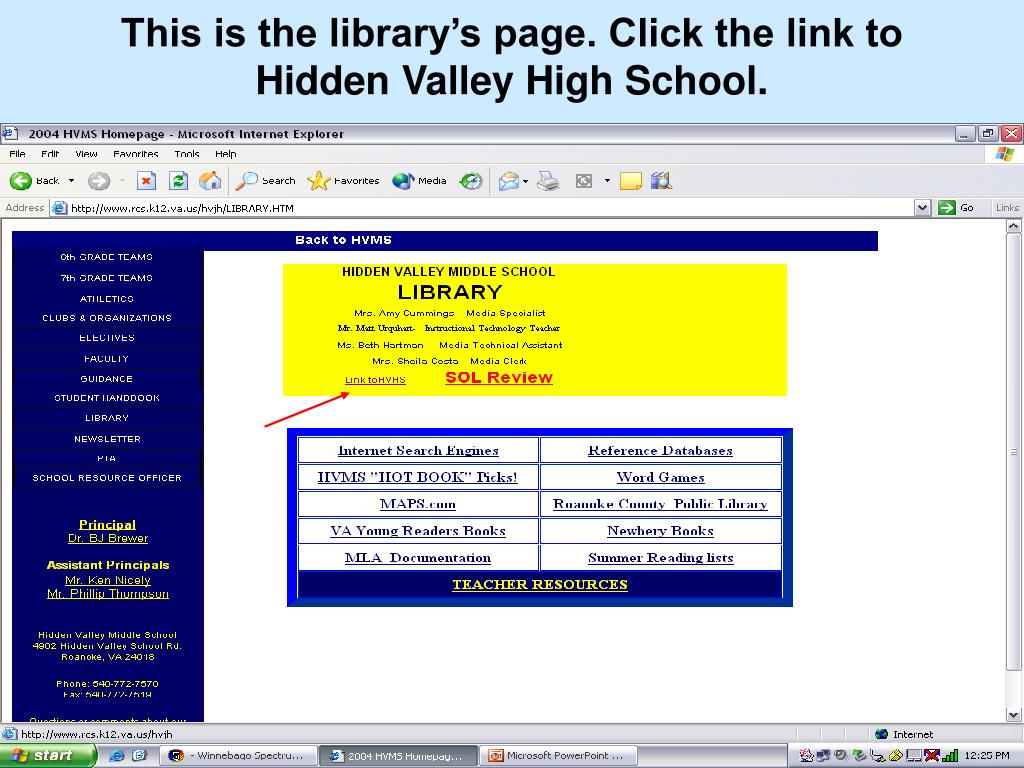This screenshot has height=768, width=1024.
Task: Select ATHLETICS in sidebar
Action: (x=107, y=298)
